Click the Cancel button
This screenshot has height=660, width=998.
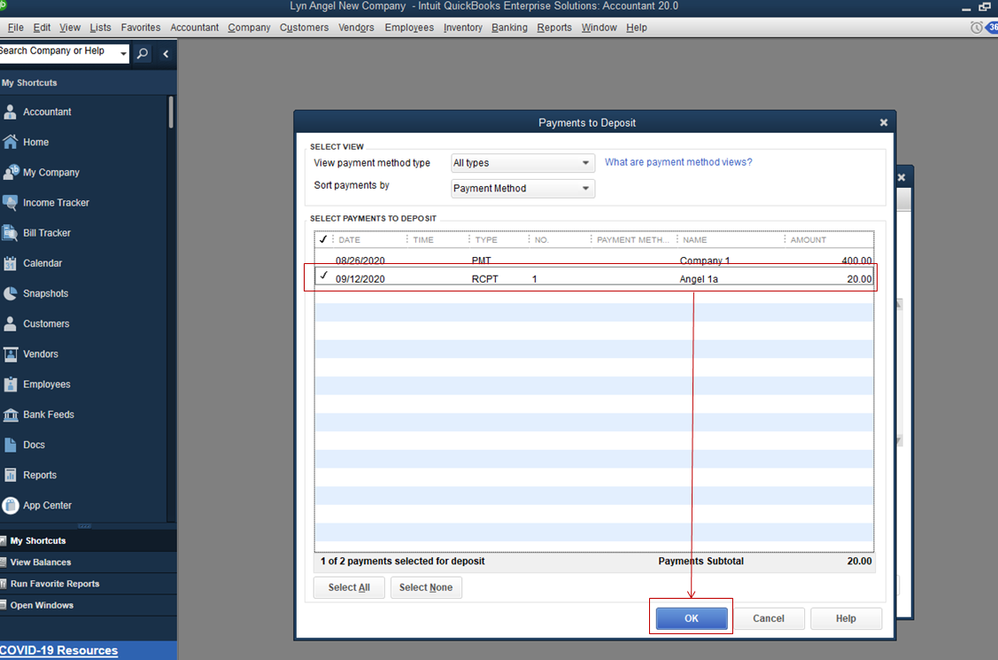(768, 618)
